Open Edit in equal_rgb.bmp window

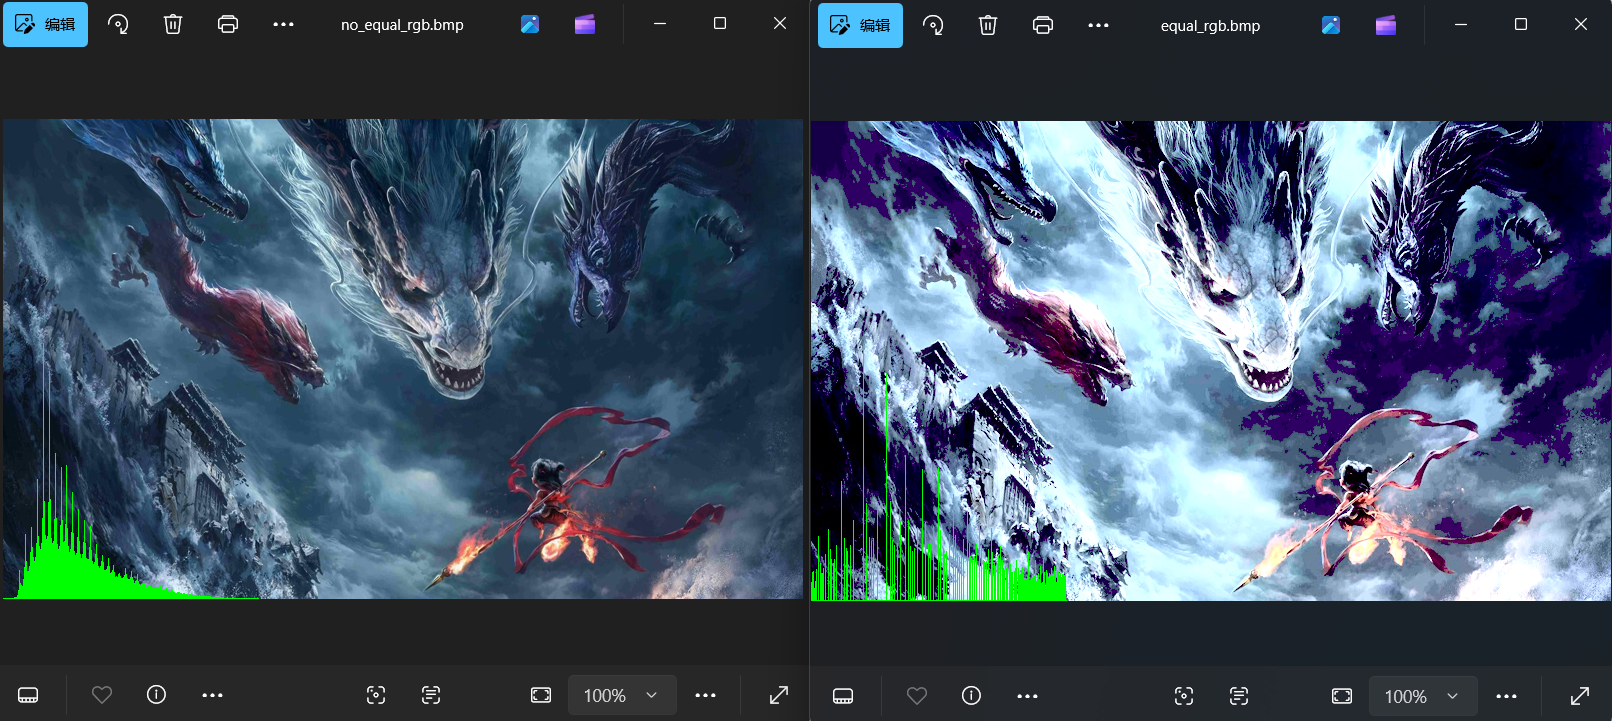(860, 25)
